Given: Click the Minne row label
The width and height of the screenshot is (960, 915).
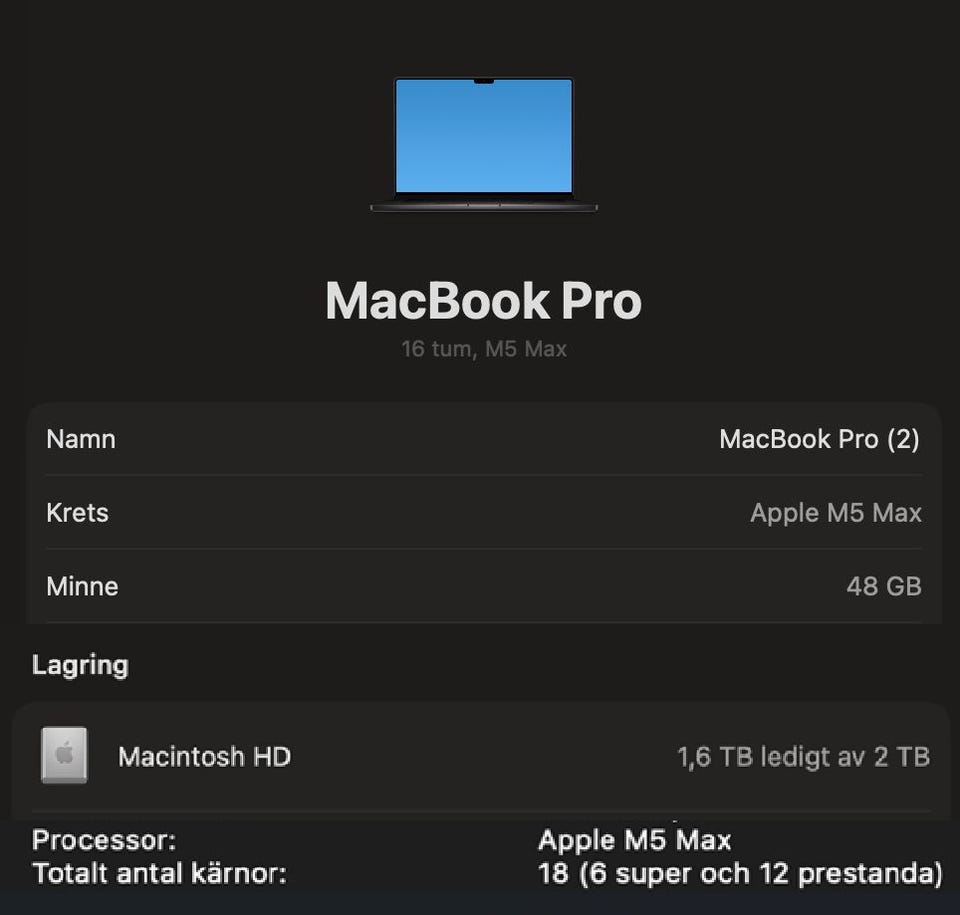Looking at the screenshot, I should point(82,587).
